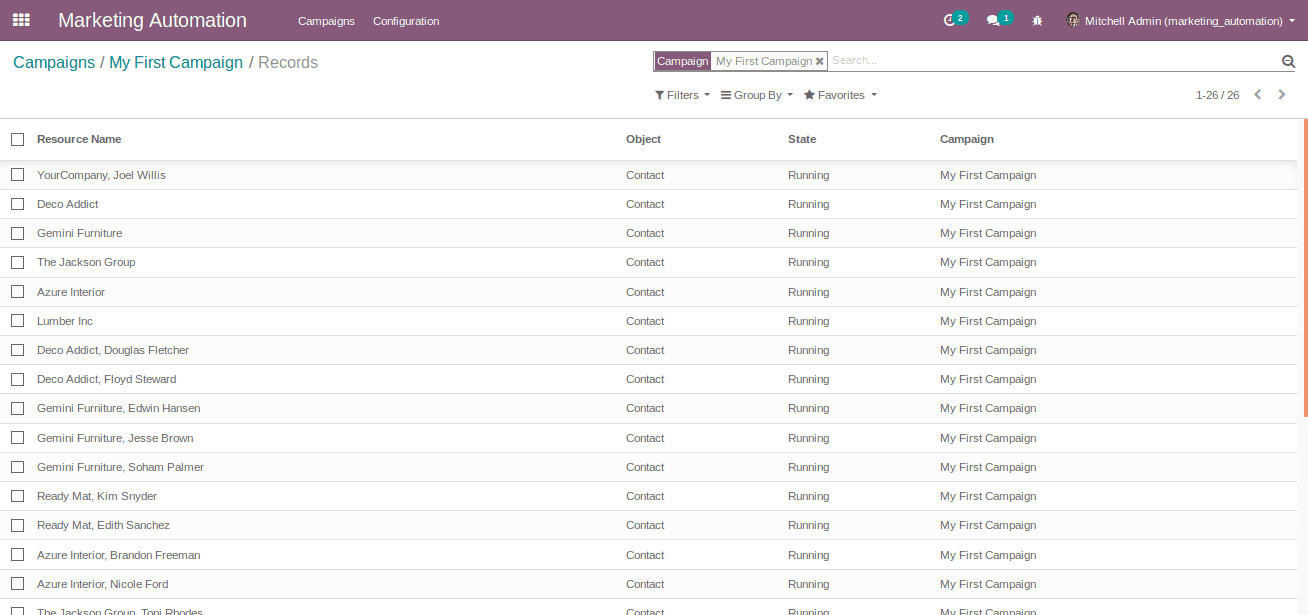Viewport: 1308px width, 615px height.
Task: Check the Deco Addict, Floyd Steward row
Action: pyautogui.click(x=18, y=379)
